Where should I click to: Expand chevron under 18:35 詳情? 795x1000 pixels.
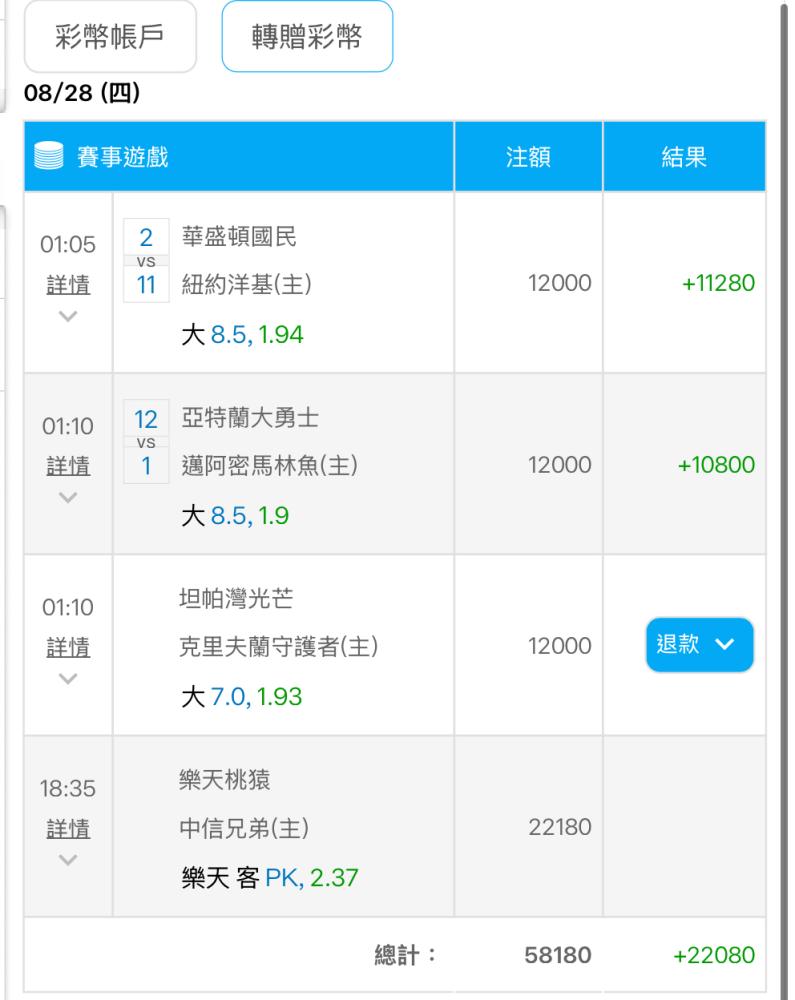click(68, 860)
